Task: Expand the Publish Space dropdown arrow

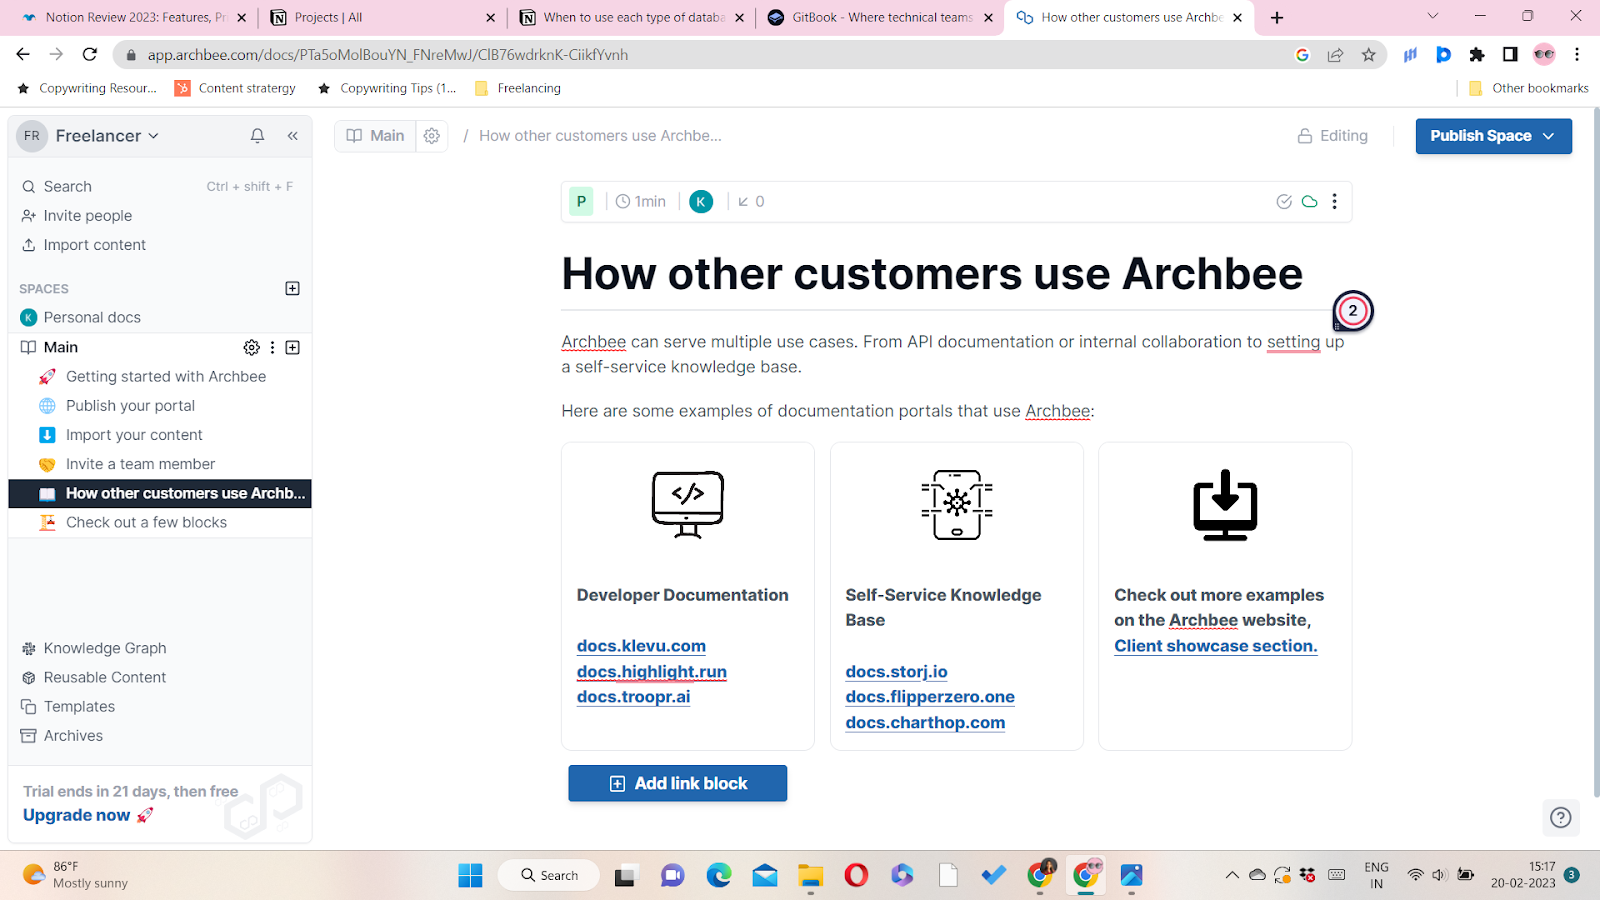Action: coord(1548,135)
